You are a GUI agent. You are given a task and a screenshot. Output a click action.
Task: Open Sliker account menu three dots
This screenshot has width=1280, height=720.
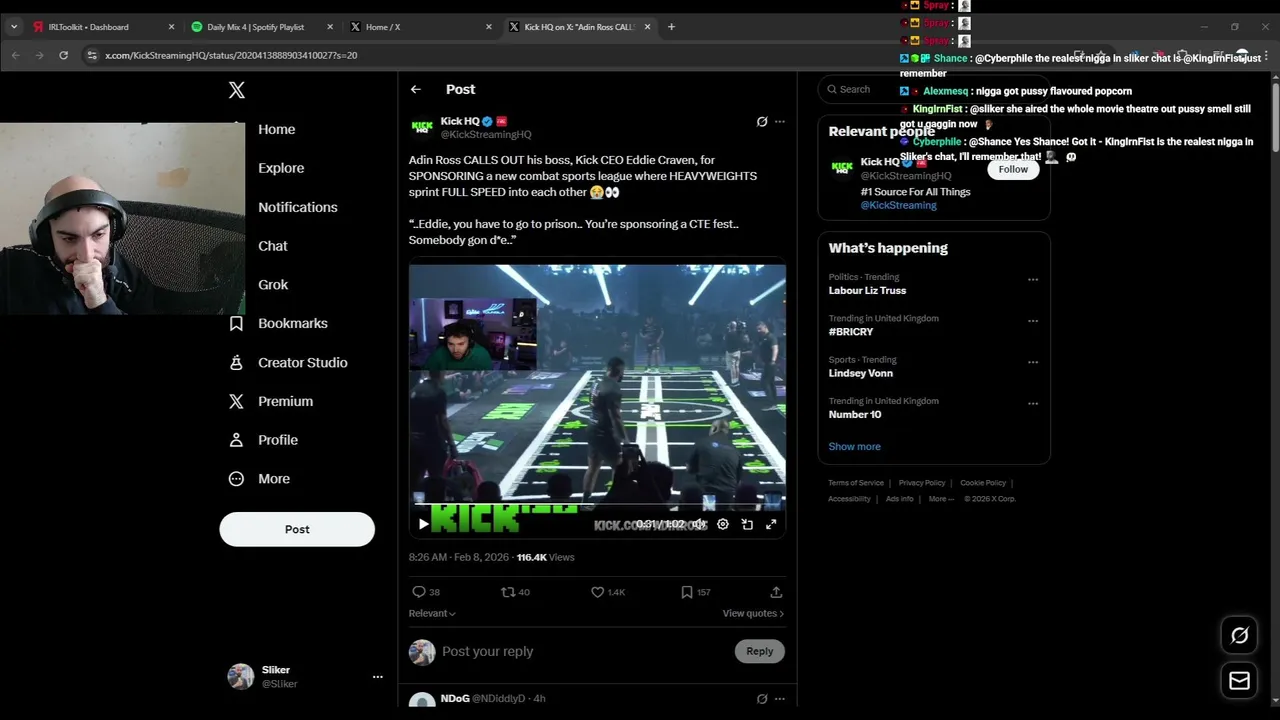click(377, 677)
